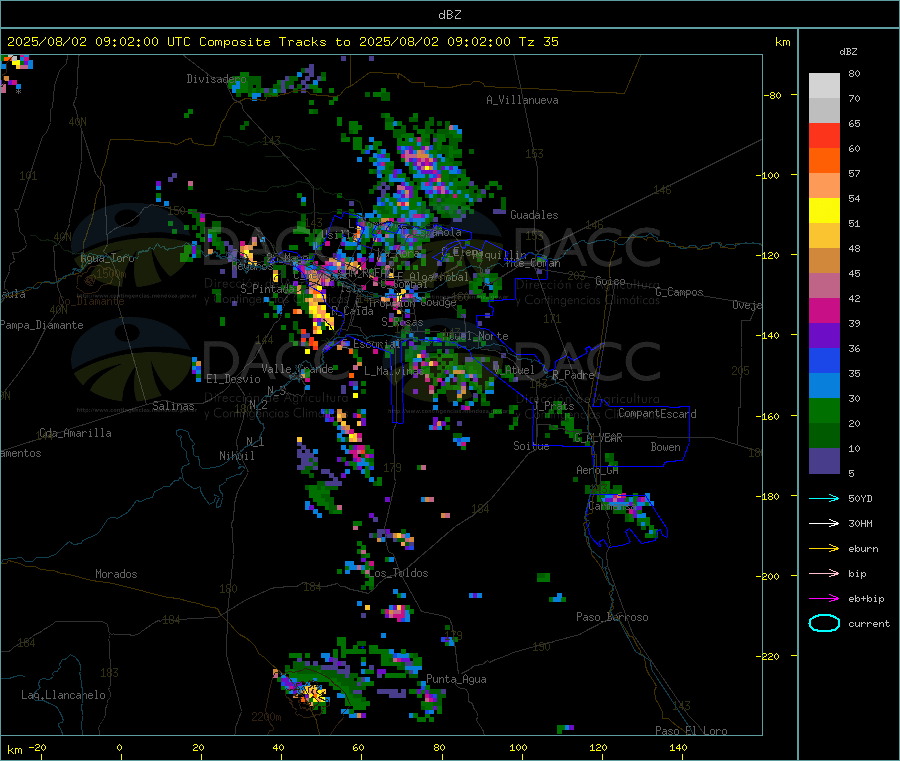The width and height of the screenshot is (900, 761).
Task: Click the Los_Toldos map label
Action: coord(398,573)
